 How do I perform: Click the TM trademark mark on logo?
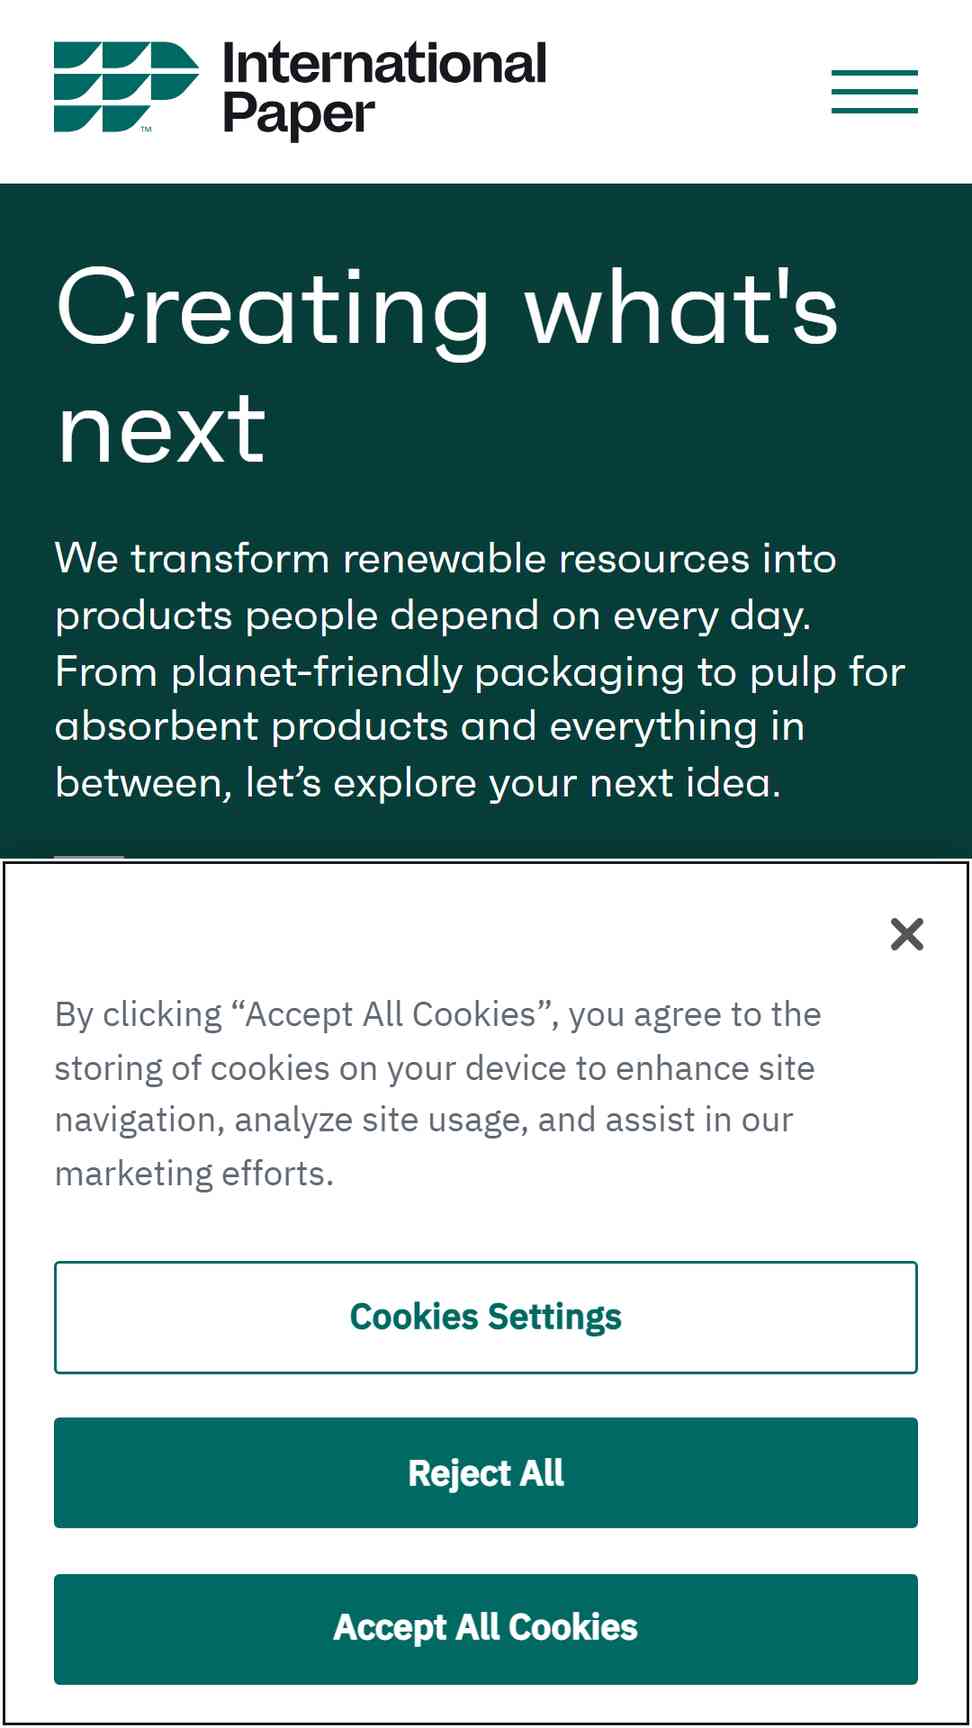[x=146, y=129]
